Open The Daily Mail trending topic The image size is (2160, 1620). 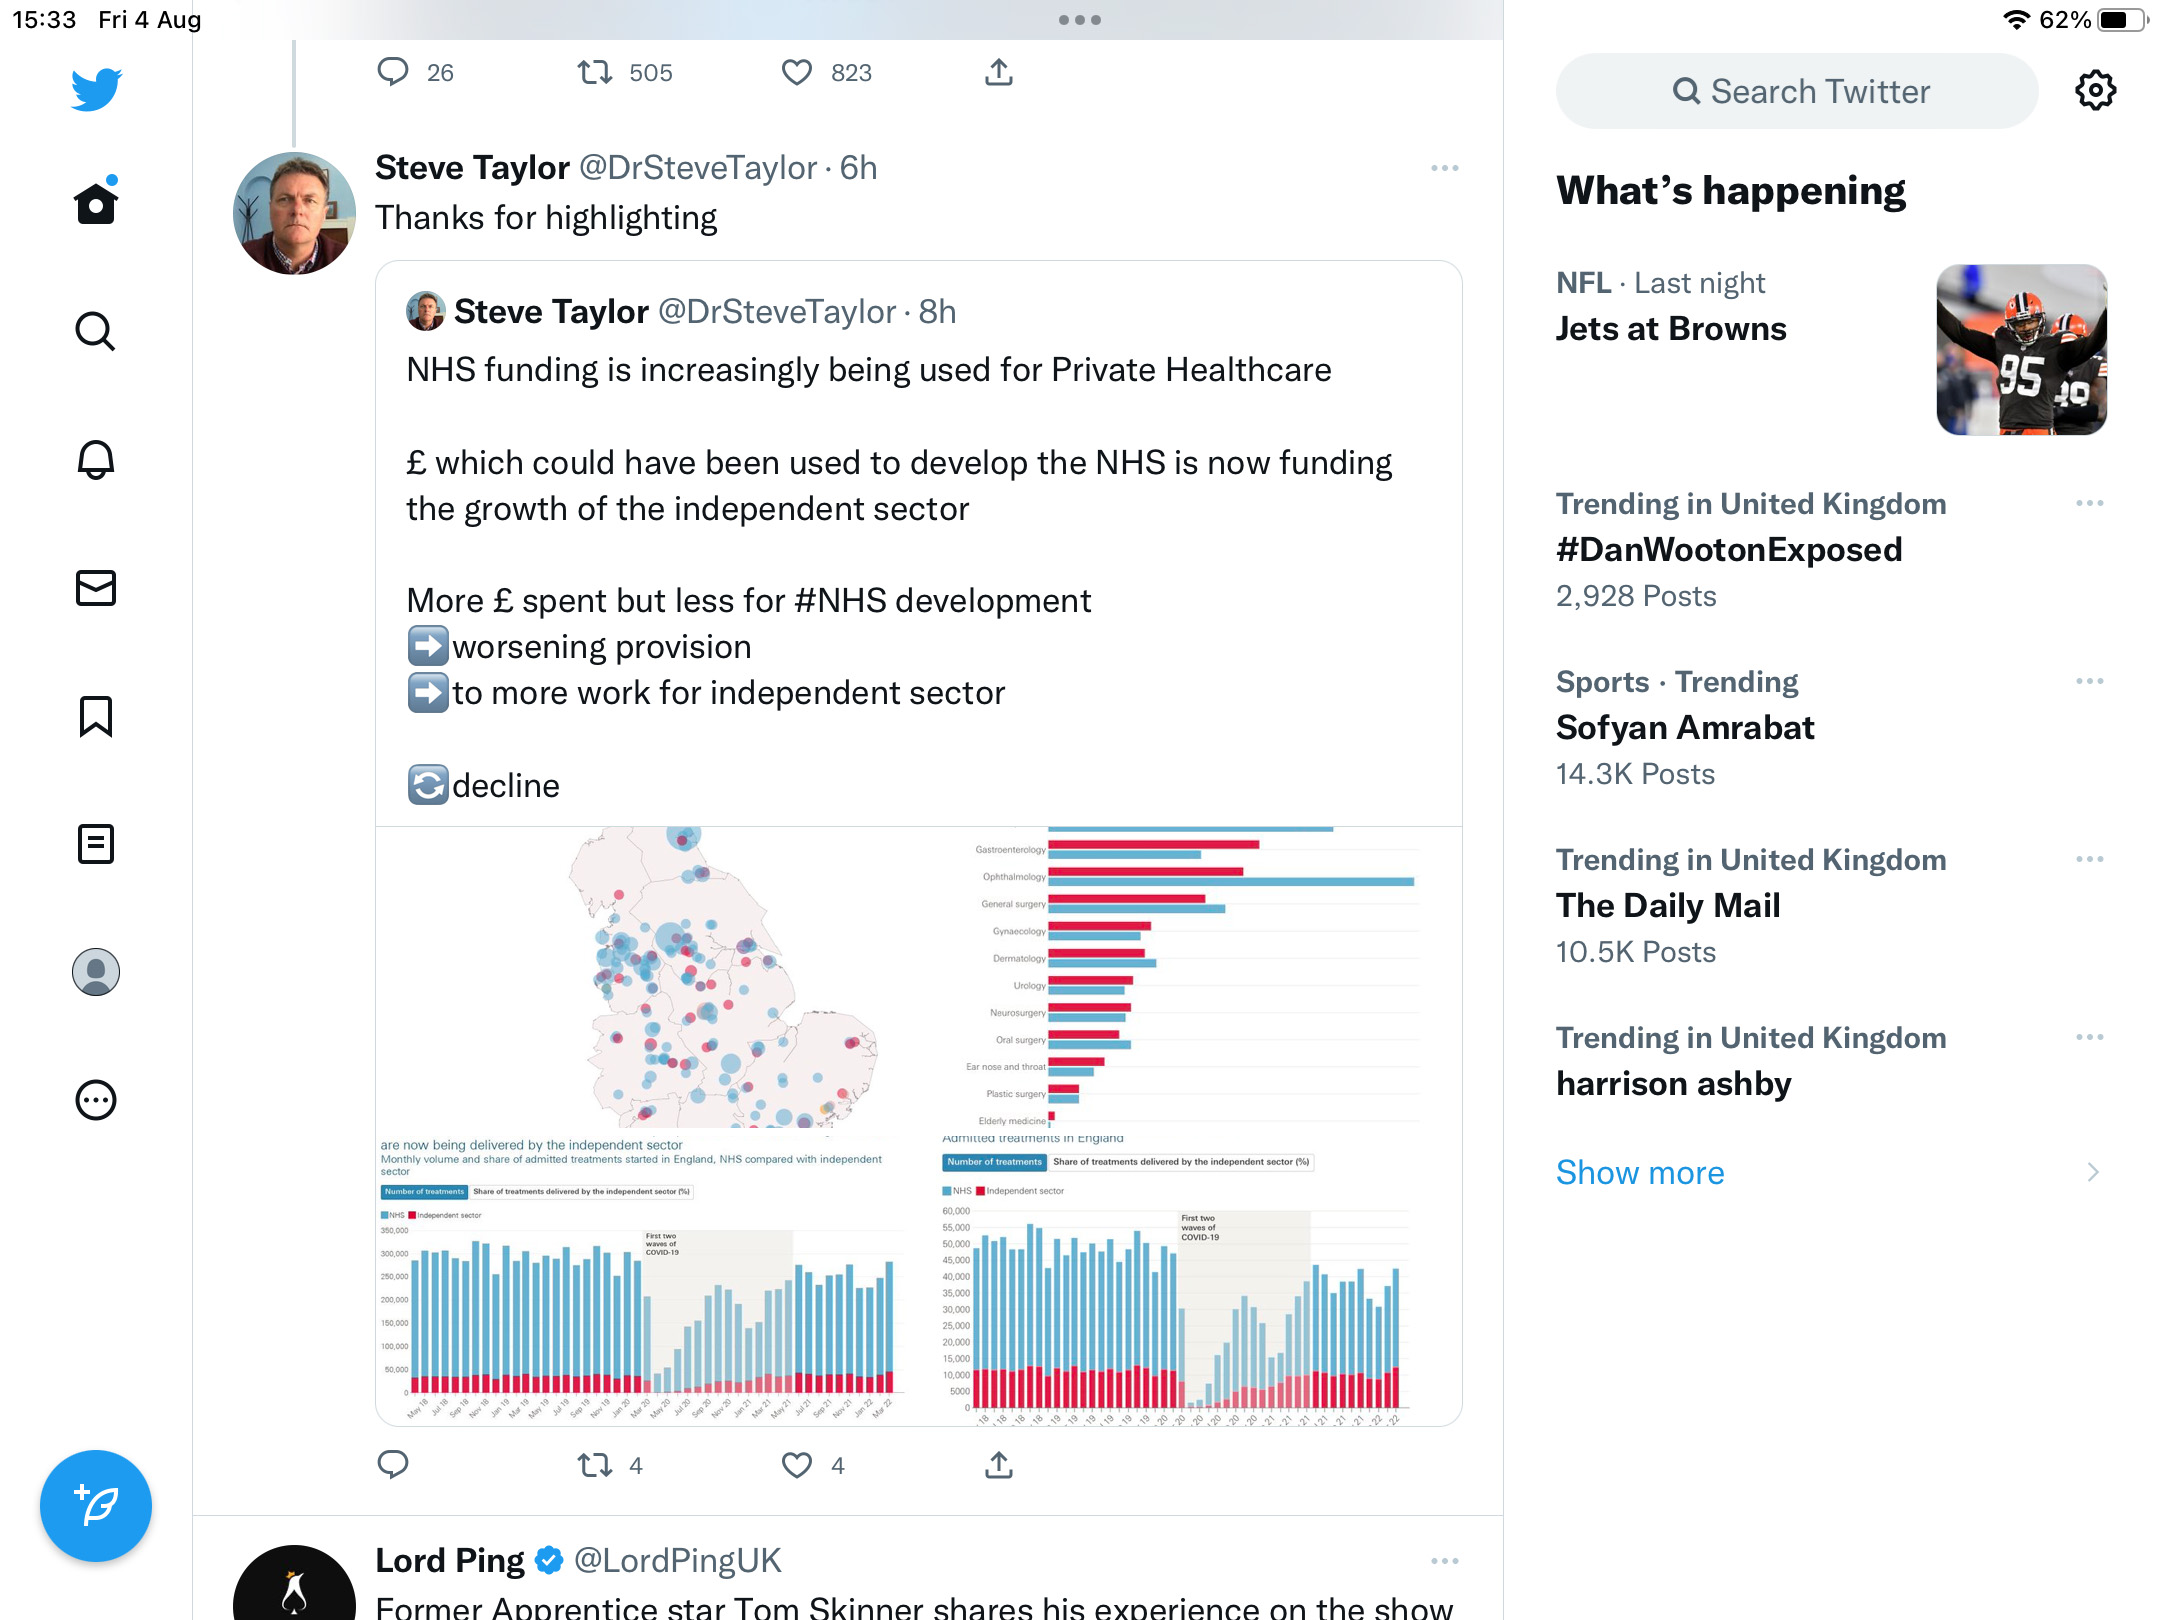coord(1668,906)
